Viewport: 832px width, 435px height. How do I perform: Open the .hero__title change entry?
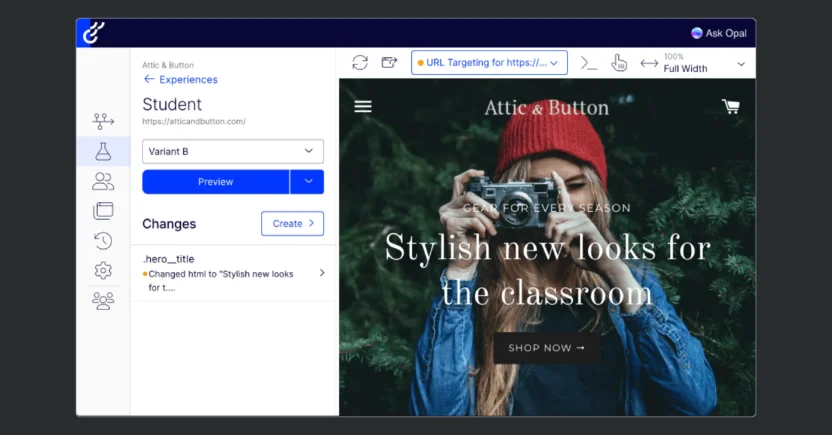(233, 273)
